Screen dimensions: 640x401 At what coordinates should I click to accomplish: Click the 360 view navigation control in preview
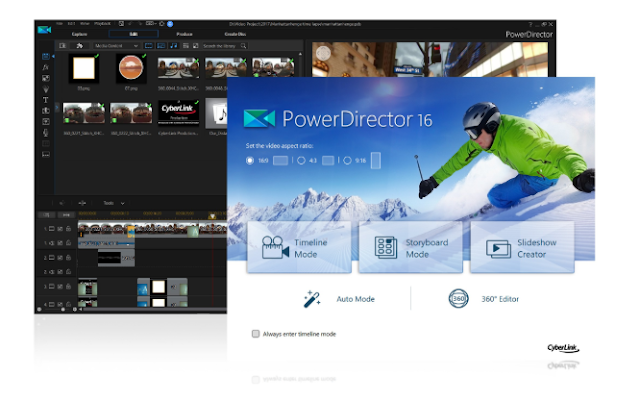[x=323, y=53]
